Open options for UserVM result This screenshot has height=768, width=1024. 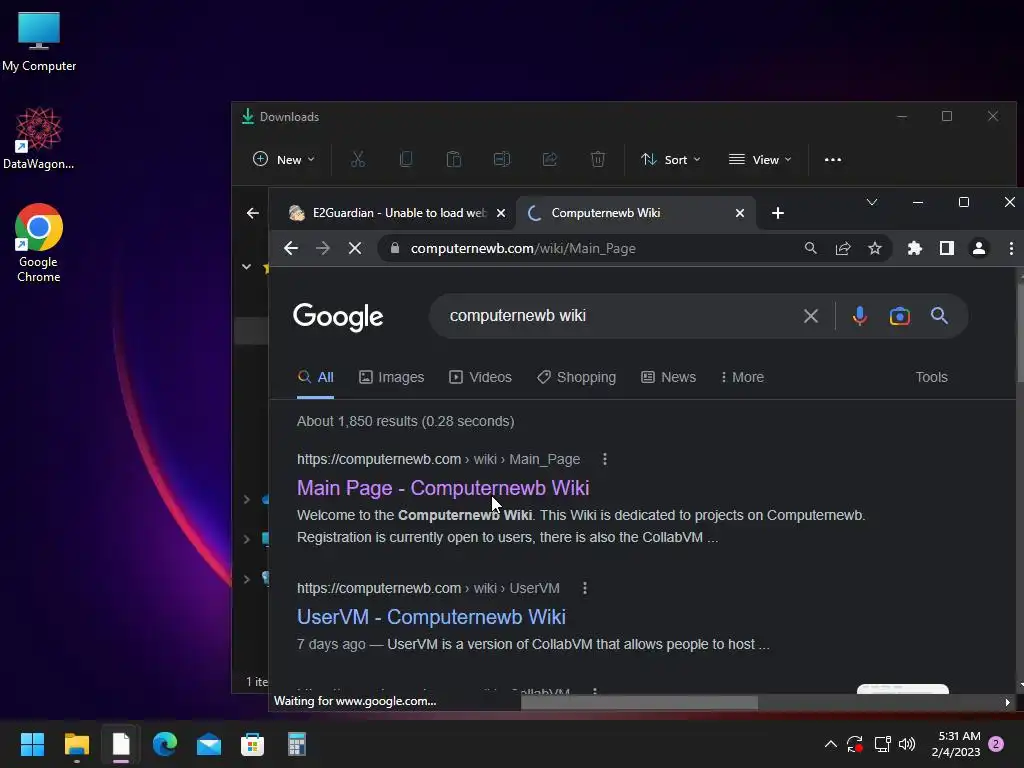584,588
